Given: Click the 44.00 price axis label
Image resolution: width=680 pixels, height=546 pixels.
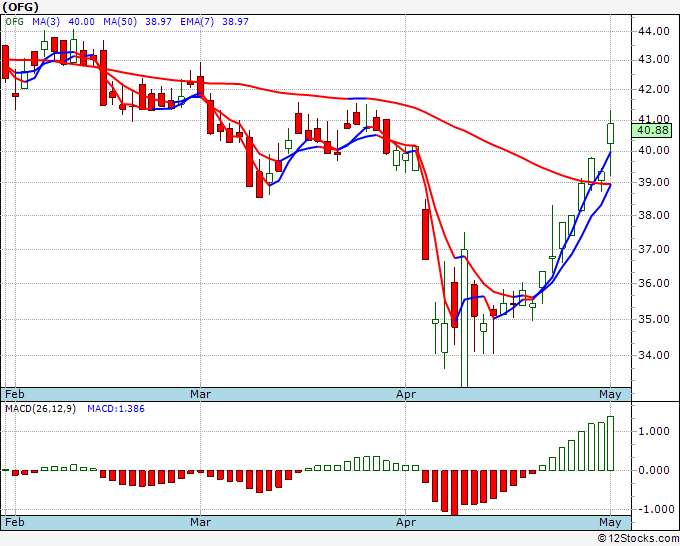Looking at the screenshot, I should pos(653,31).
